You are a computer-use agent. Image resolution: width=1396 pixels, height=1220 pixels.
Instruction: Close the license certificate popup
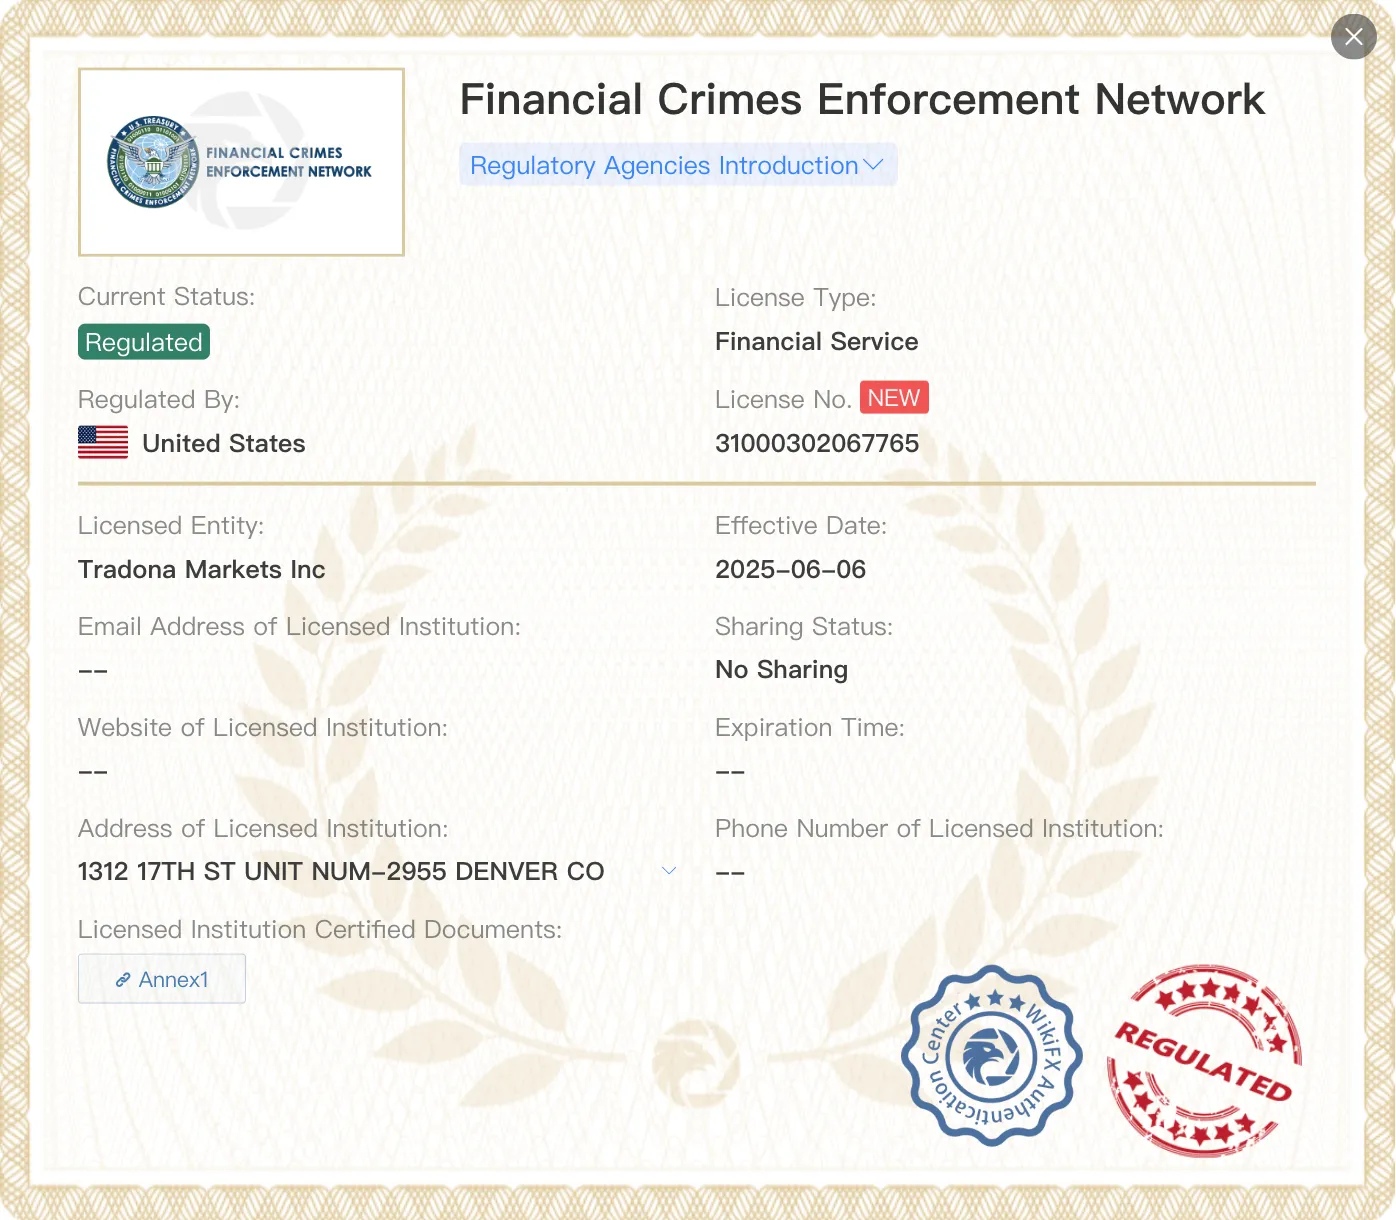1354,37
